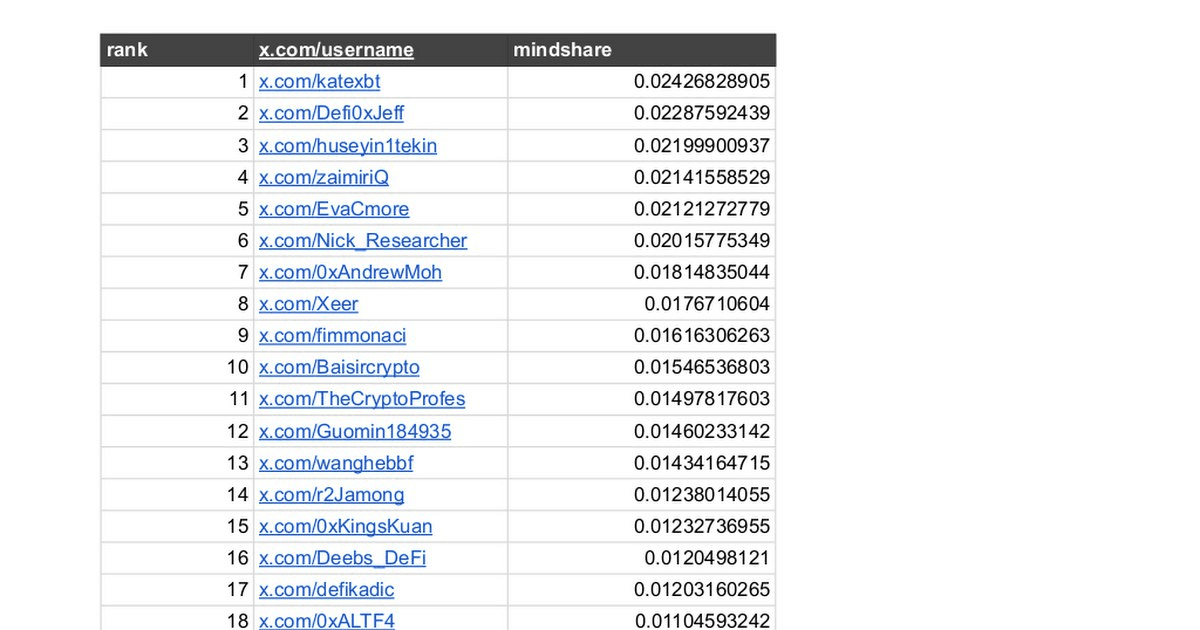
Task: Open the x.com/TheCryptoProfes link
Action: click(x=361, y=399)
